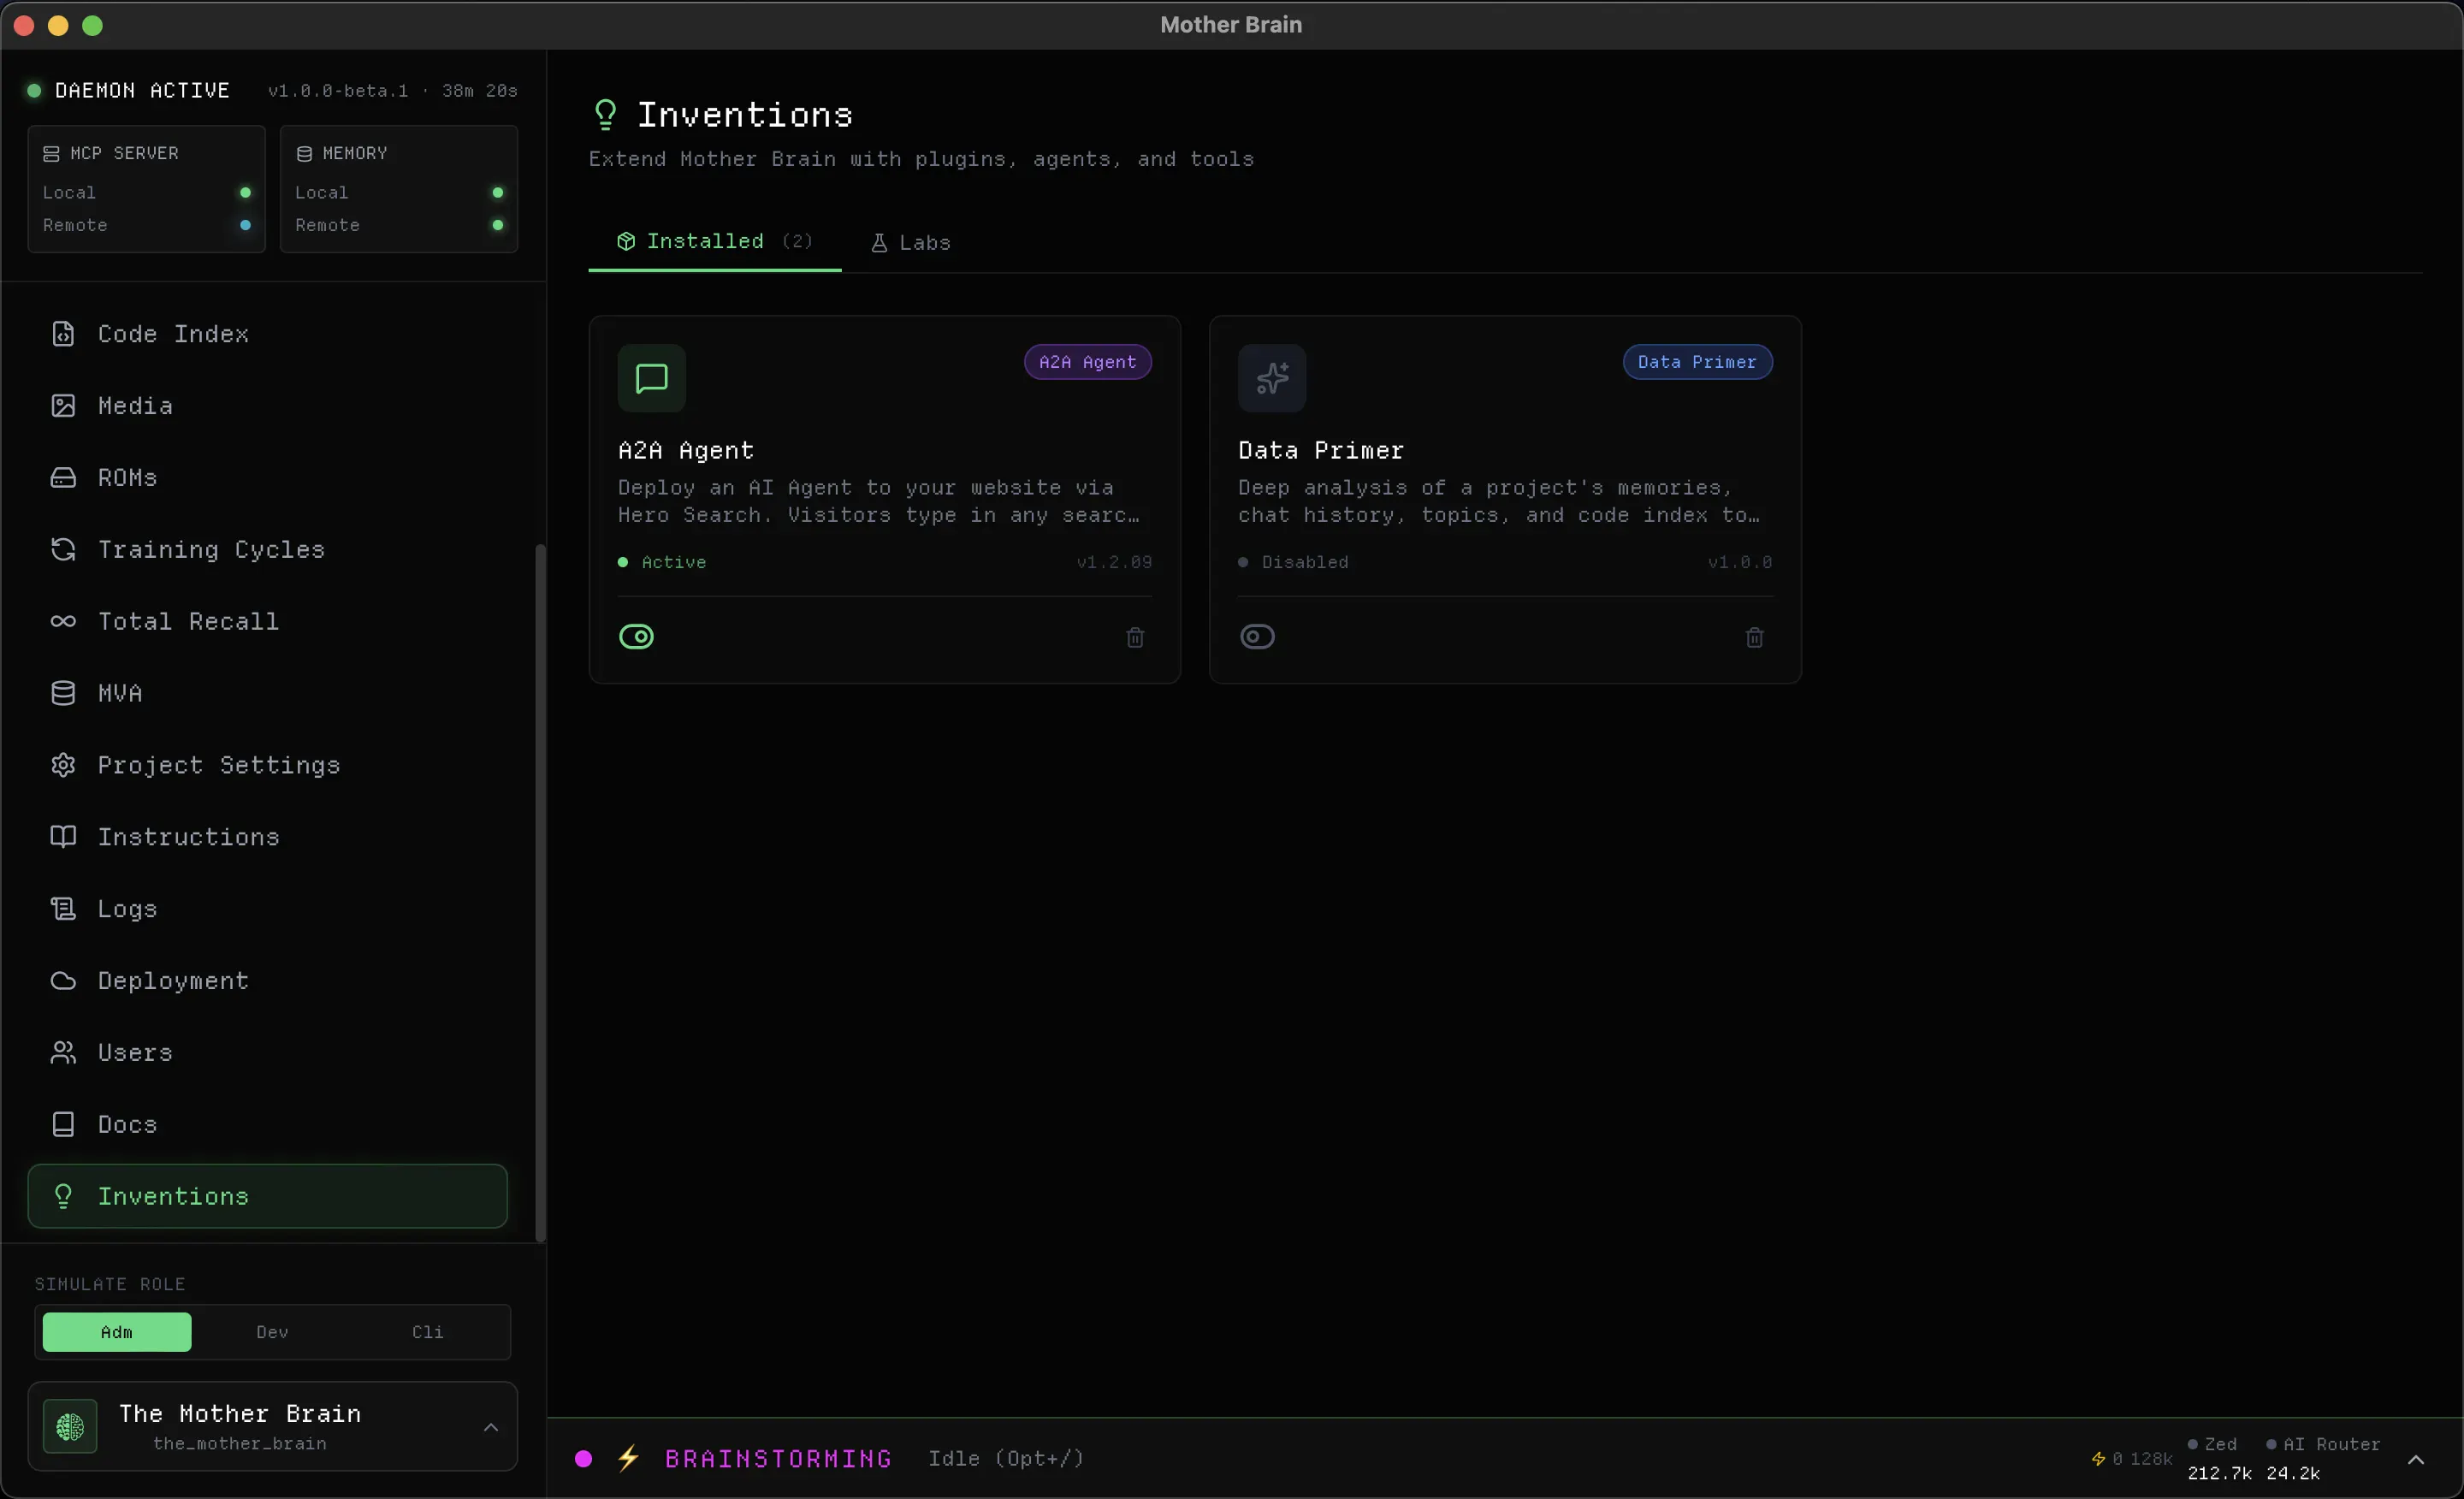Expand the bottom status bar chevron
Image resolution: width=2464 pixels, height=1499 pixels.
tap(2416, 1460)
